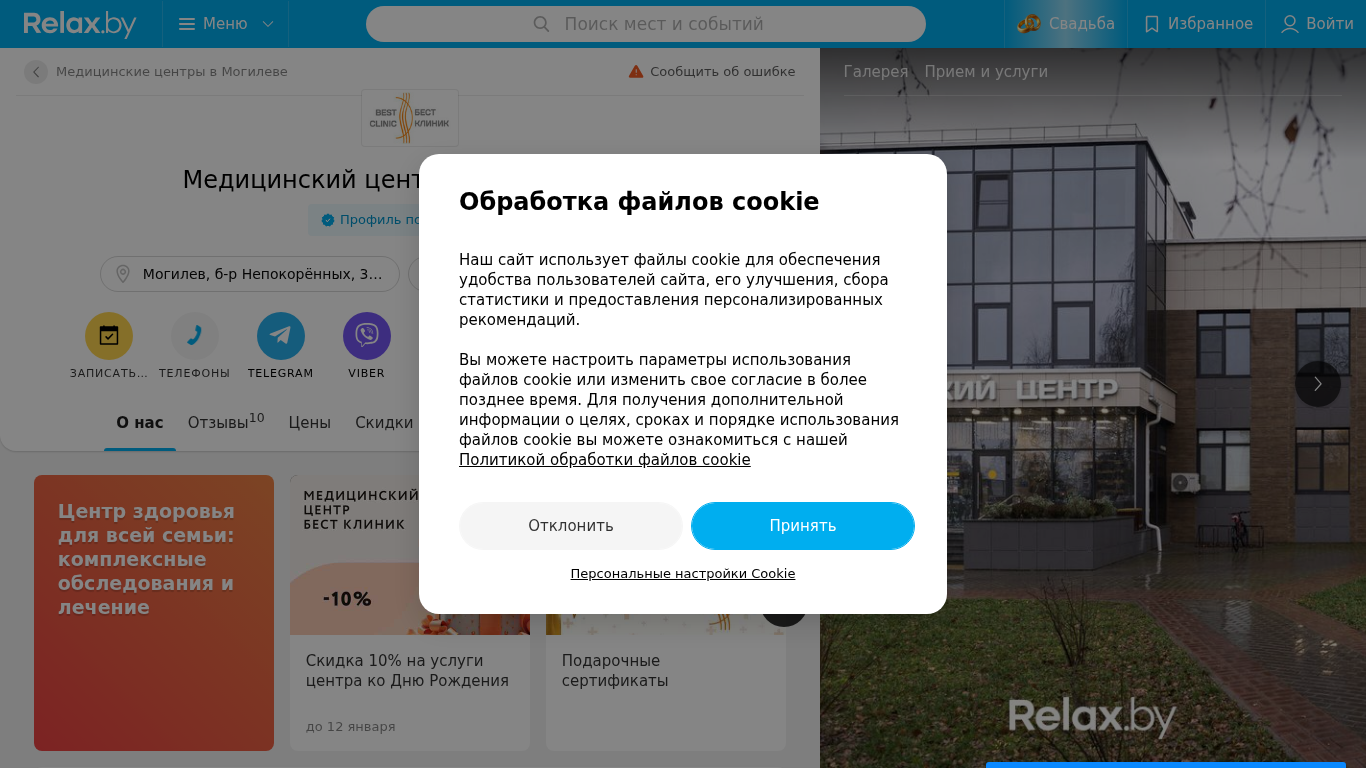Click the Свадьба rings icon

pos(1029,24)
